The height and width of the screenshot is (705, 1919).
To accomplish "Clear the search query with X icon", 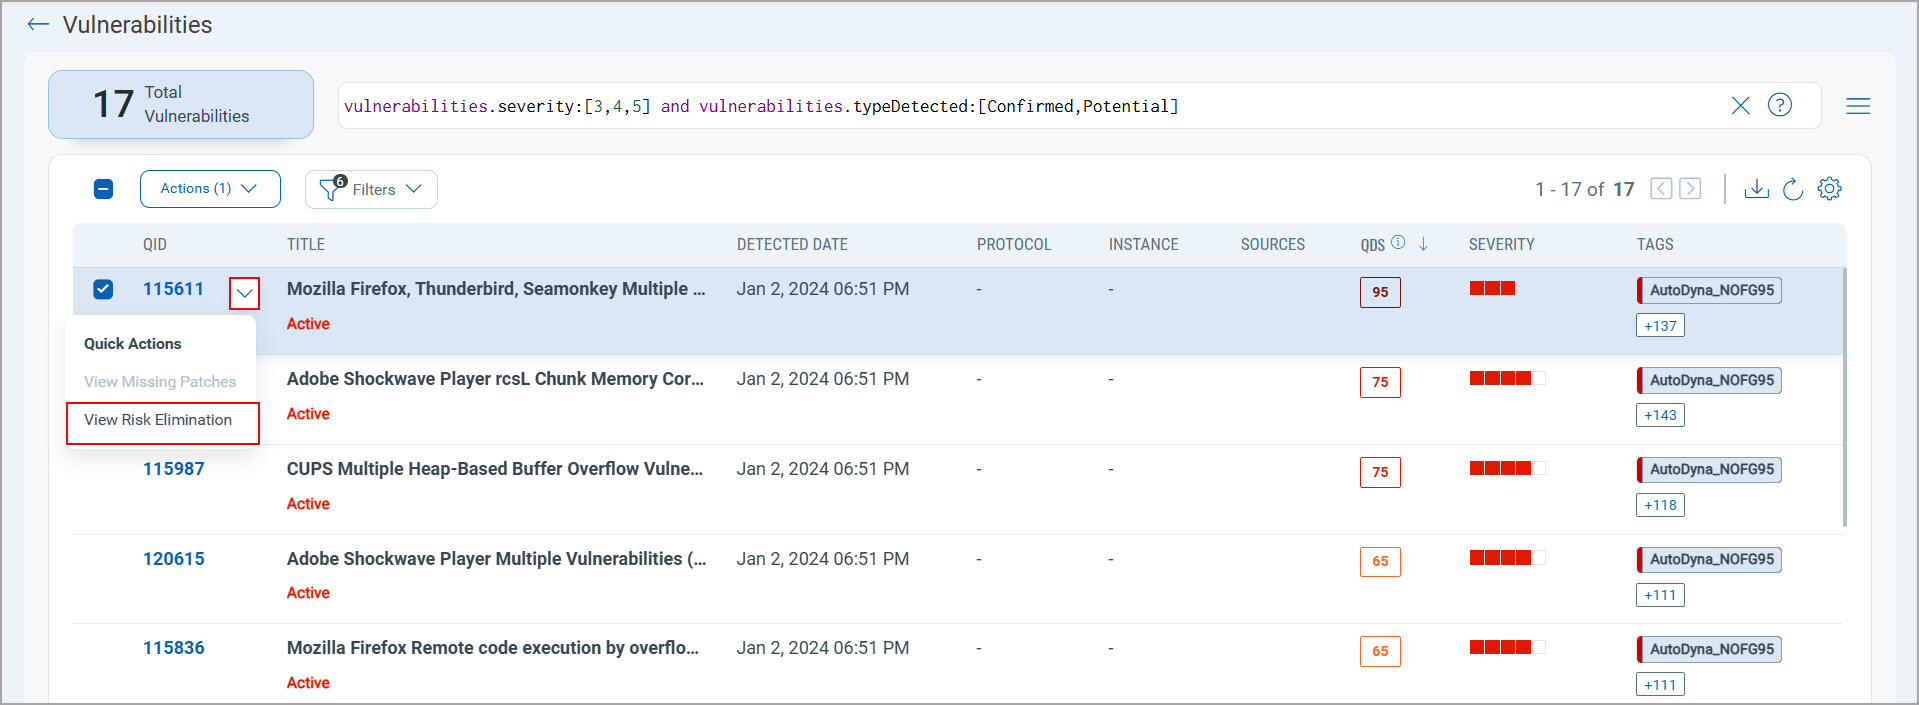I will point(1740,106).
